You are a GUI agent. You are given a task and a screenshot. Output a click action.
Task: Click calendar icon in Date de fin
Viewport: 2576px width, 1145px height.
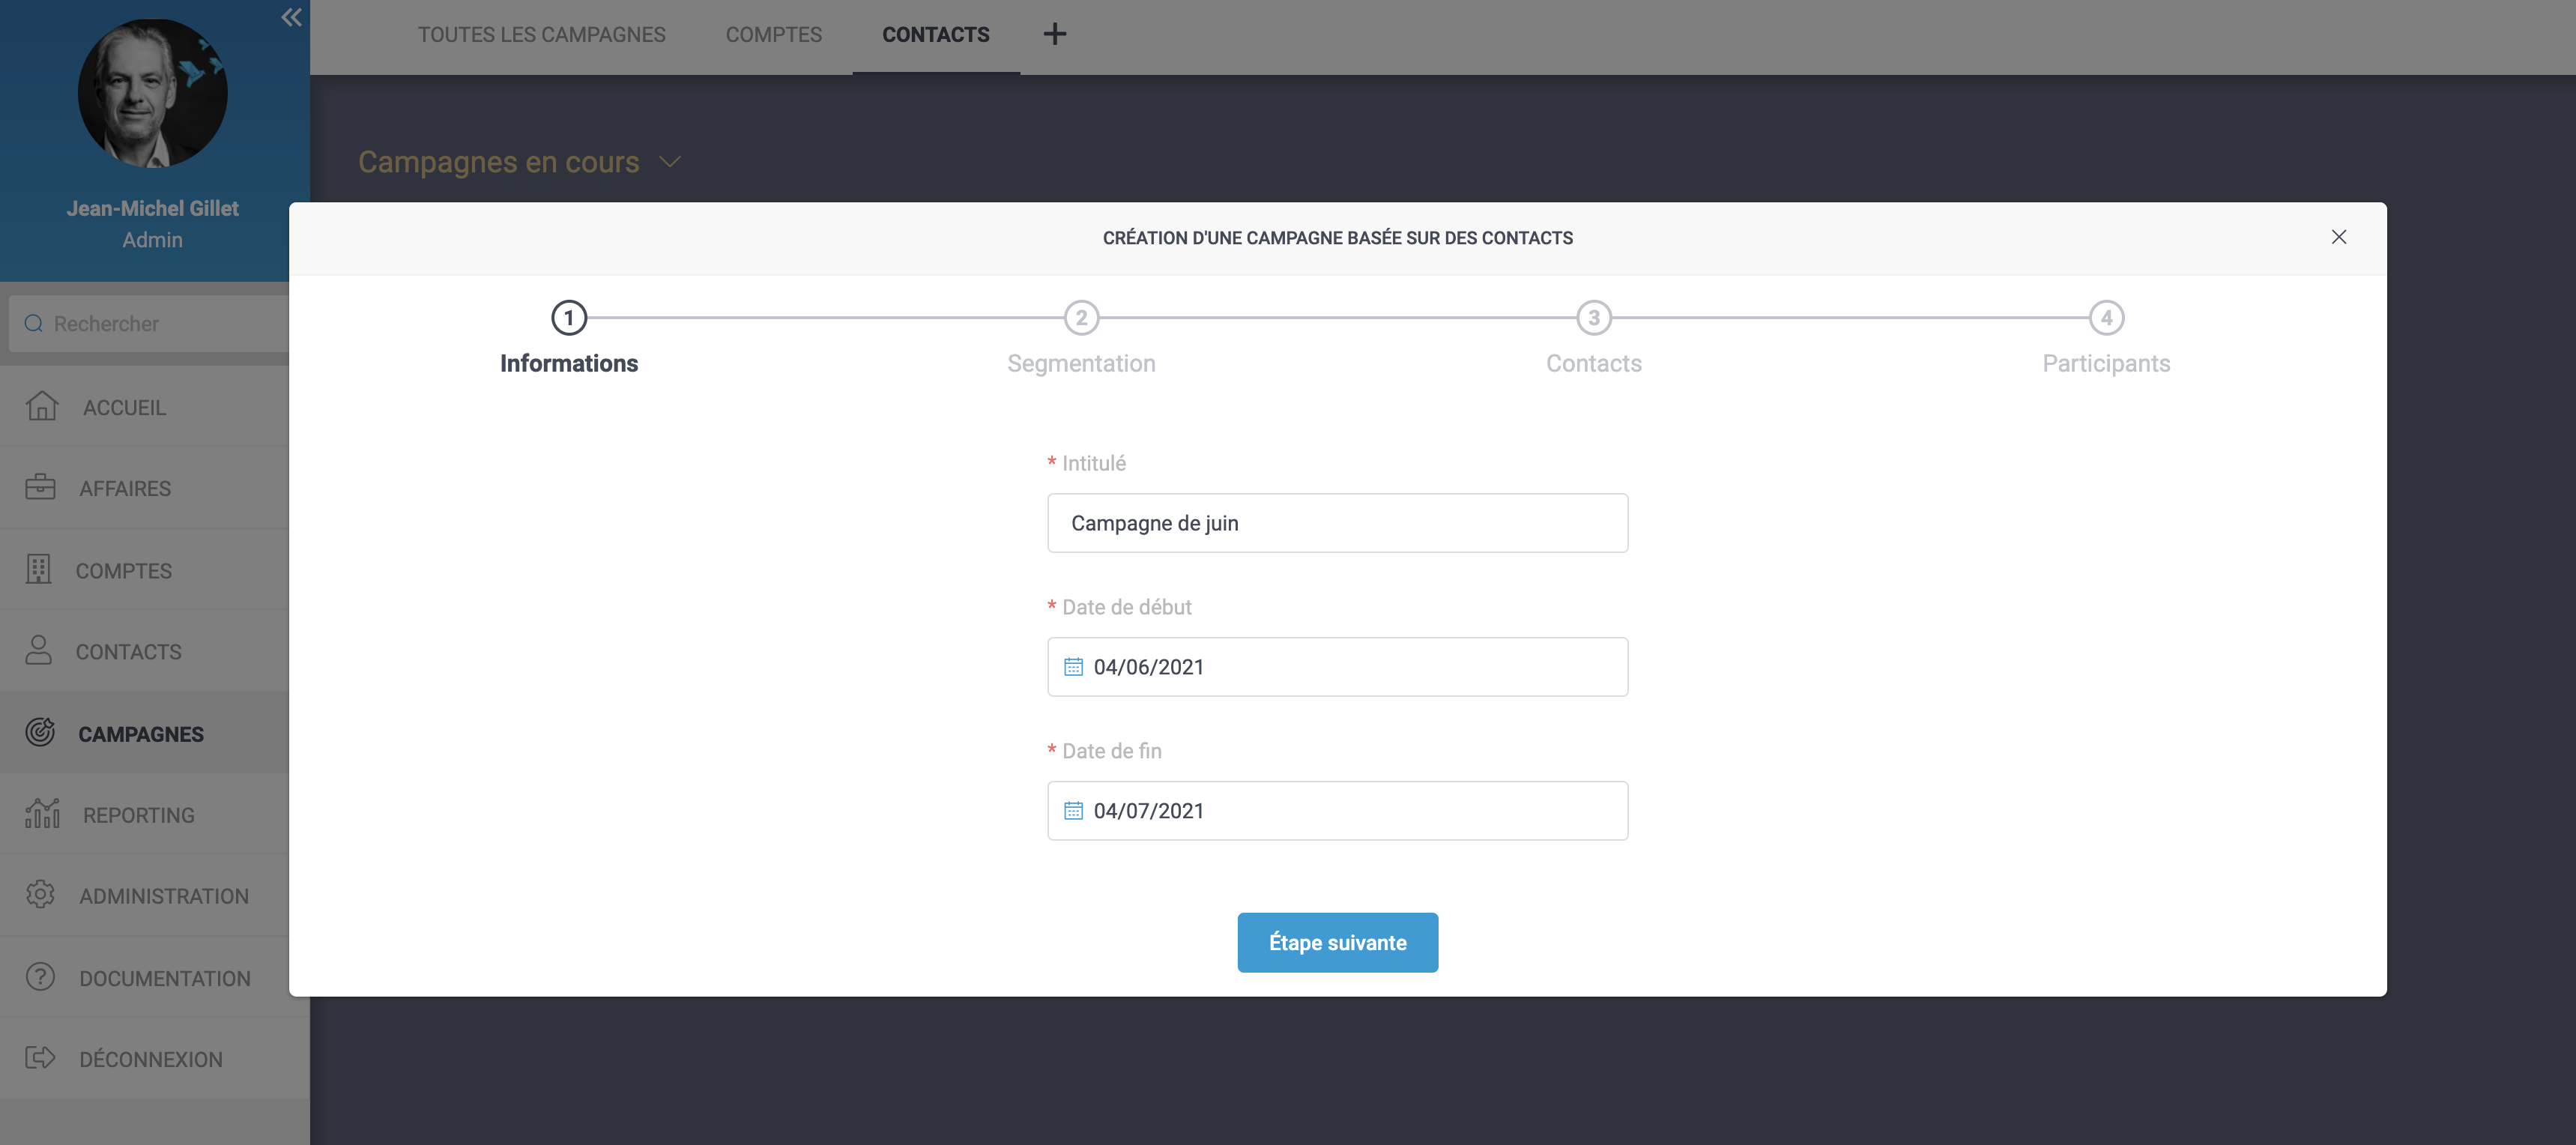point(1073,811)
